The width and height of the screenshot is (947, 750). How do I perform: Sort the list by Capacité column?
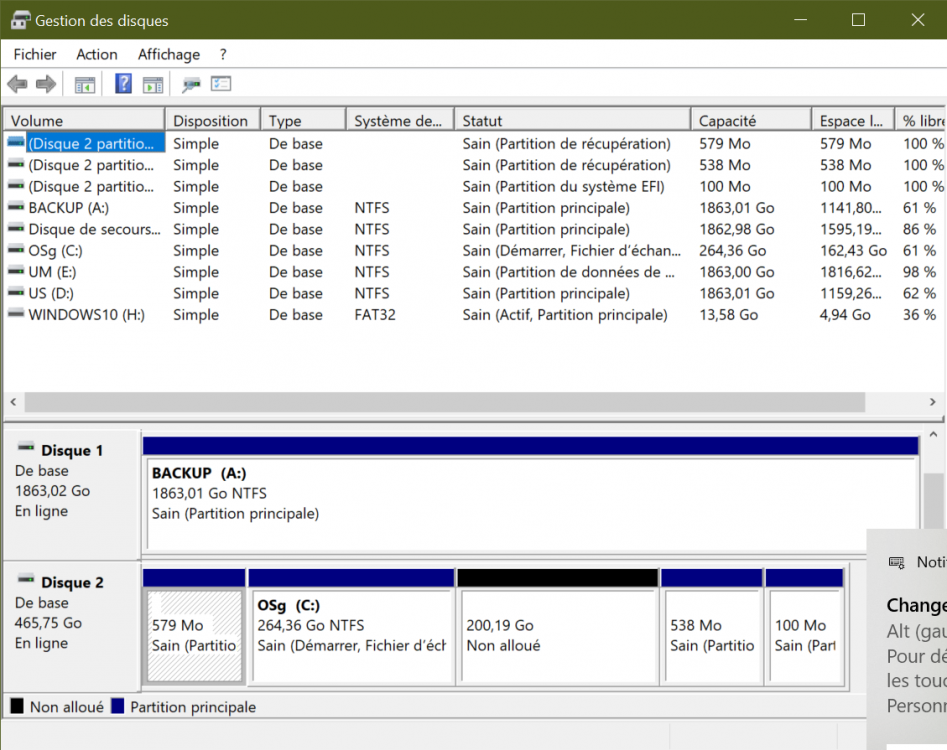coord(727,121)
